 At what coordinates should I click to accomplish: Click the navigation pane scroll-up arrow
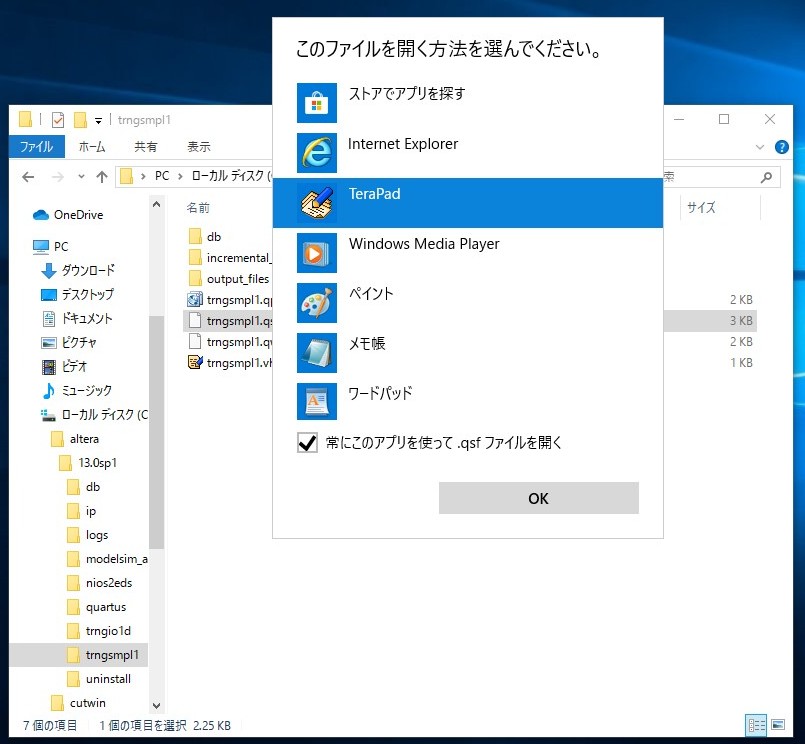point(157,205)
